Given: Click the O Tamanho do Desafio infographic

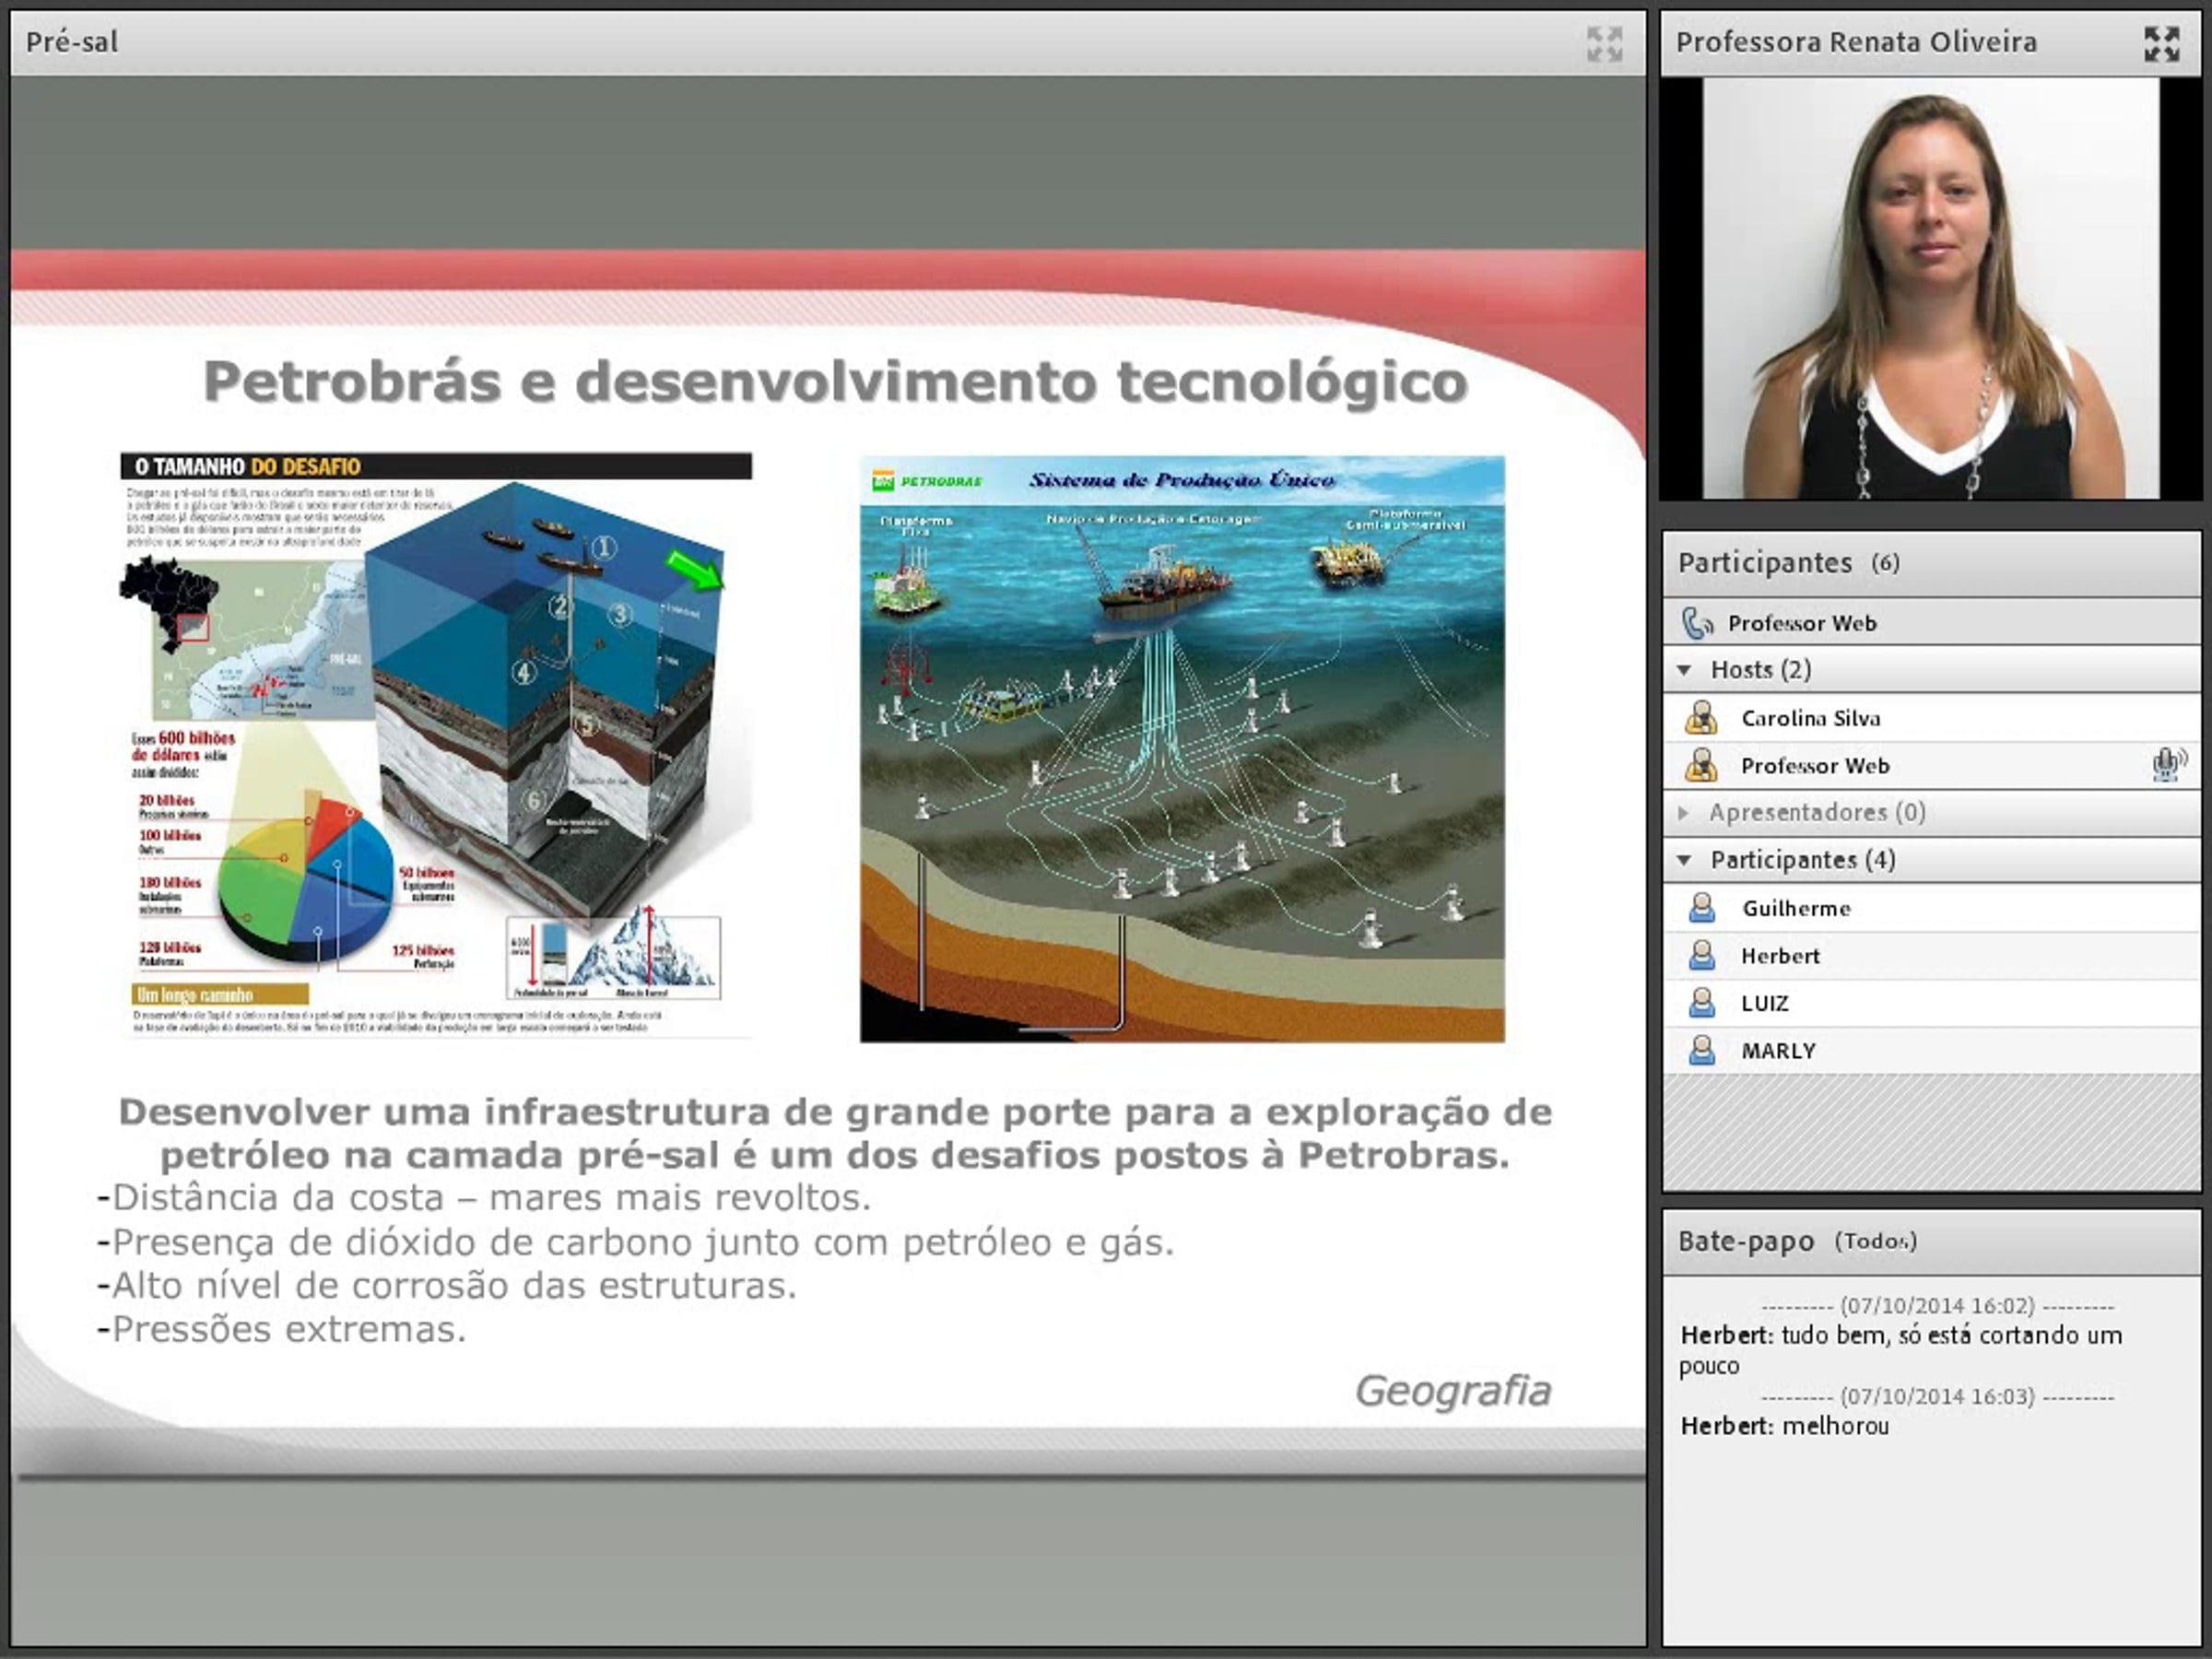Looking at the screenshot, I should click(436, 745).
